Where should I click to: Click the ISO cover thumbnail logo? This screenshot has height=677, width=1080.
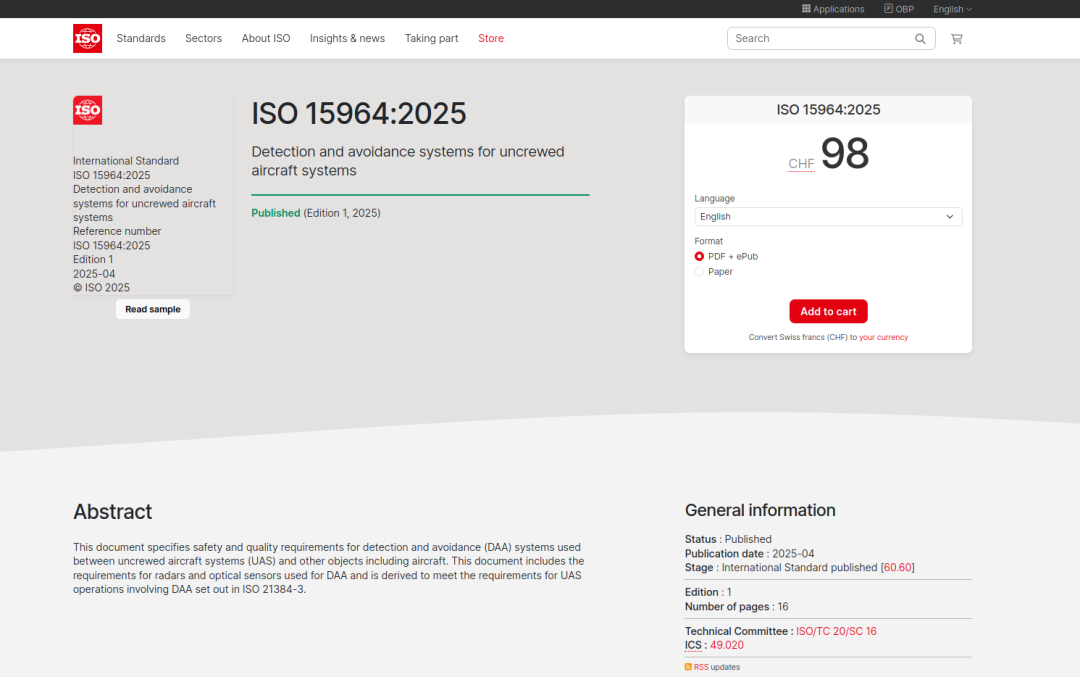coord(87,110)
